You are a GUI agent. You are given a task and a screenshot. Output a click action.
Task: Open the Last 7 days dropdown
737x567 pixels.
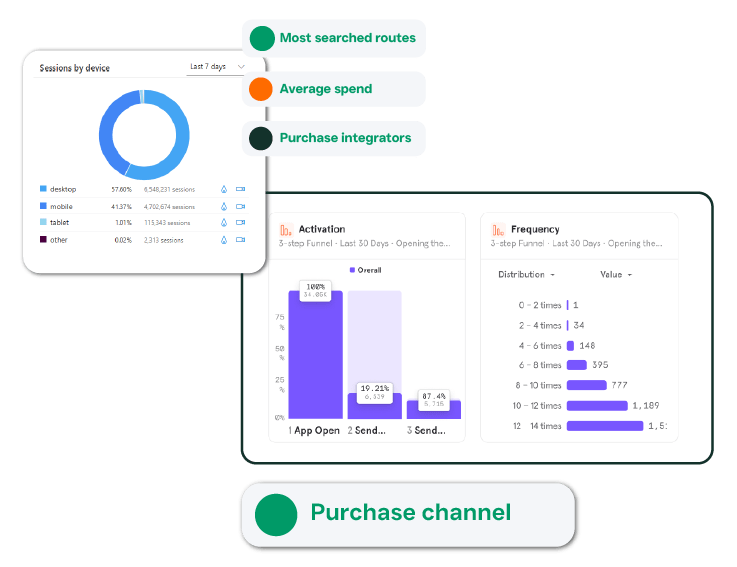click(216, 67)
